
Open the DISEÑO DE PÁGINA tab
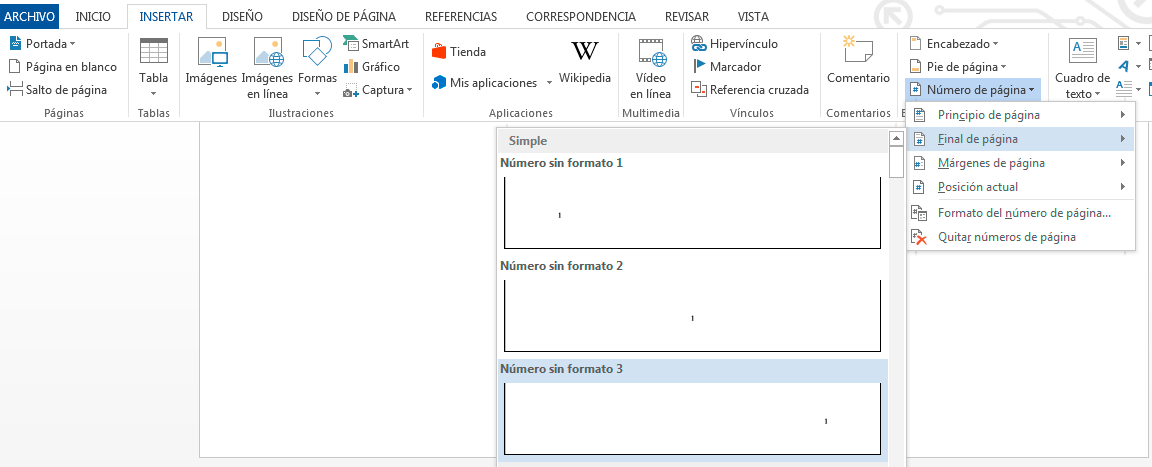point(344,16)
